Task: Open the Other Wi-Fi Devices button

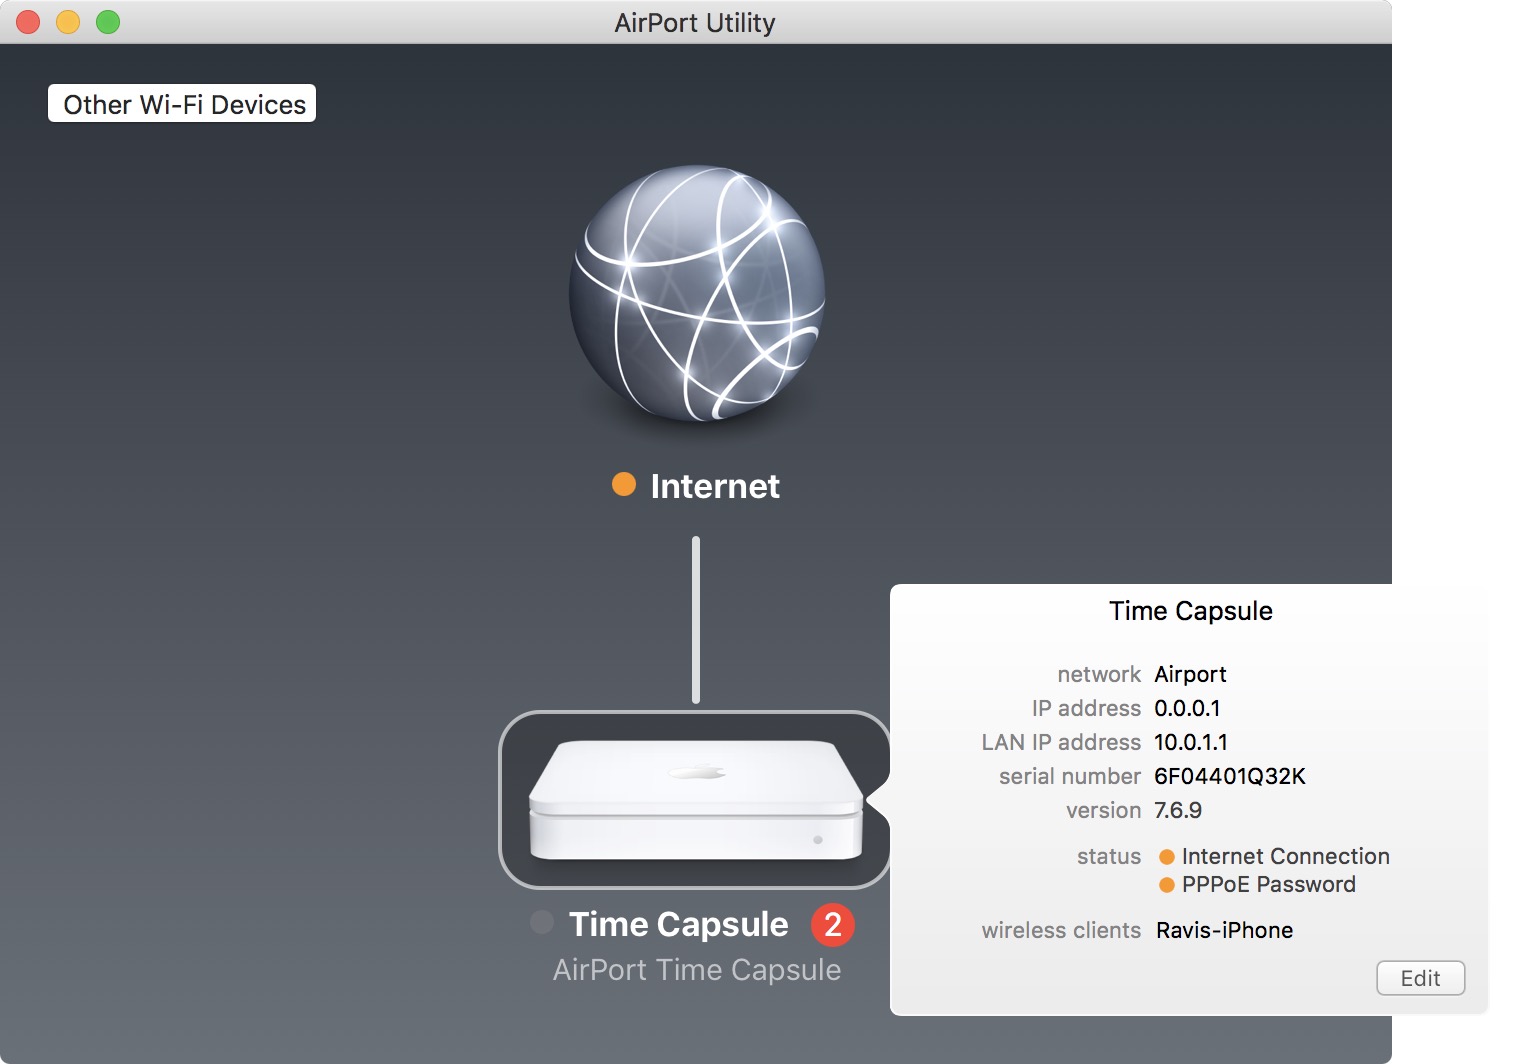Action: 182,104
